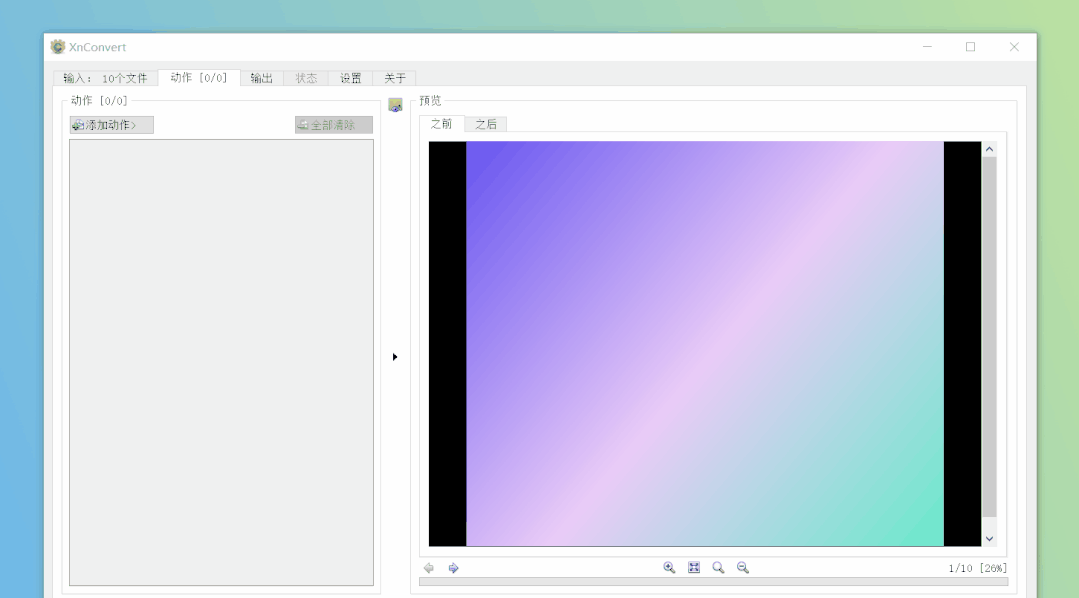Click the progress bar below the preview
The width and height of the screenshot is (1079, 598).
(x=714, y=581)
